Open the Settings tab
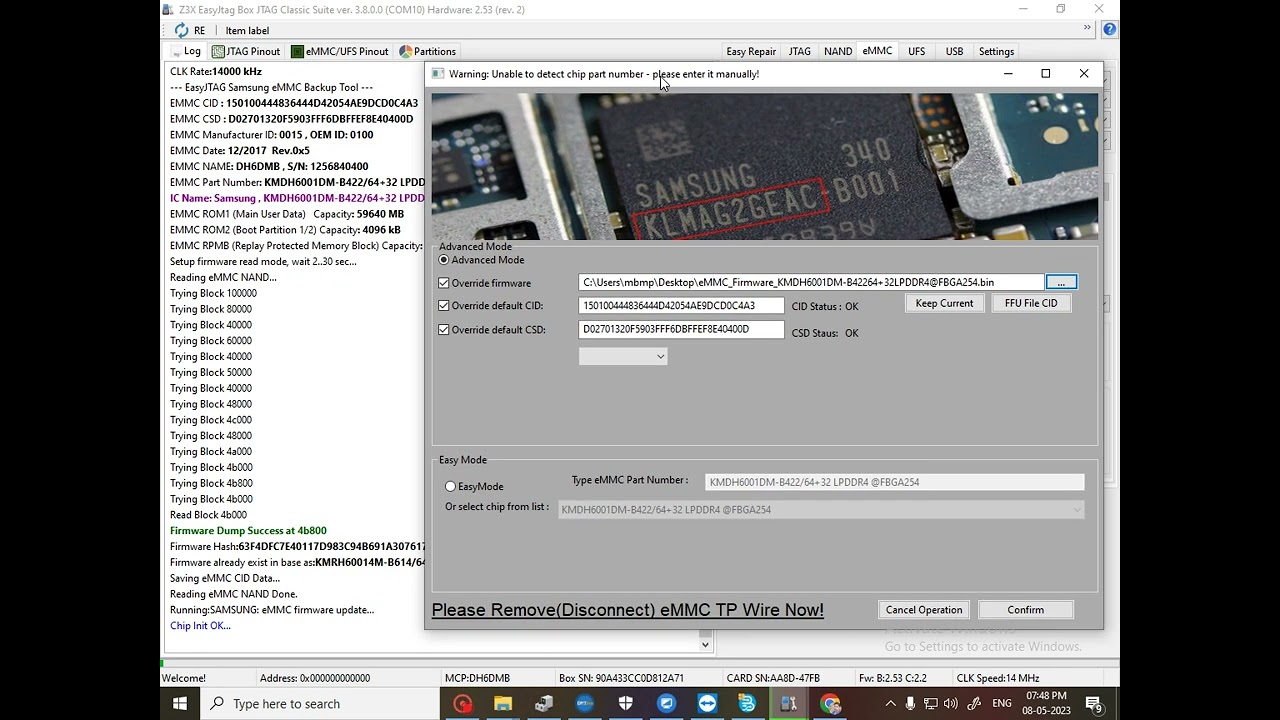Screen dimensions: 1280x720 tap(996, 51)
